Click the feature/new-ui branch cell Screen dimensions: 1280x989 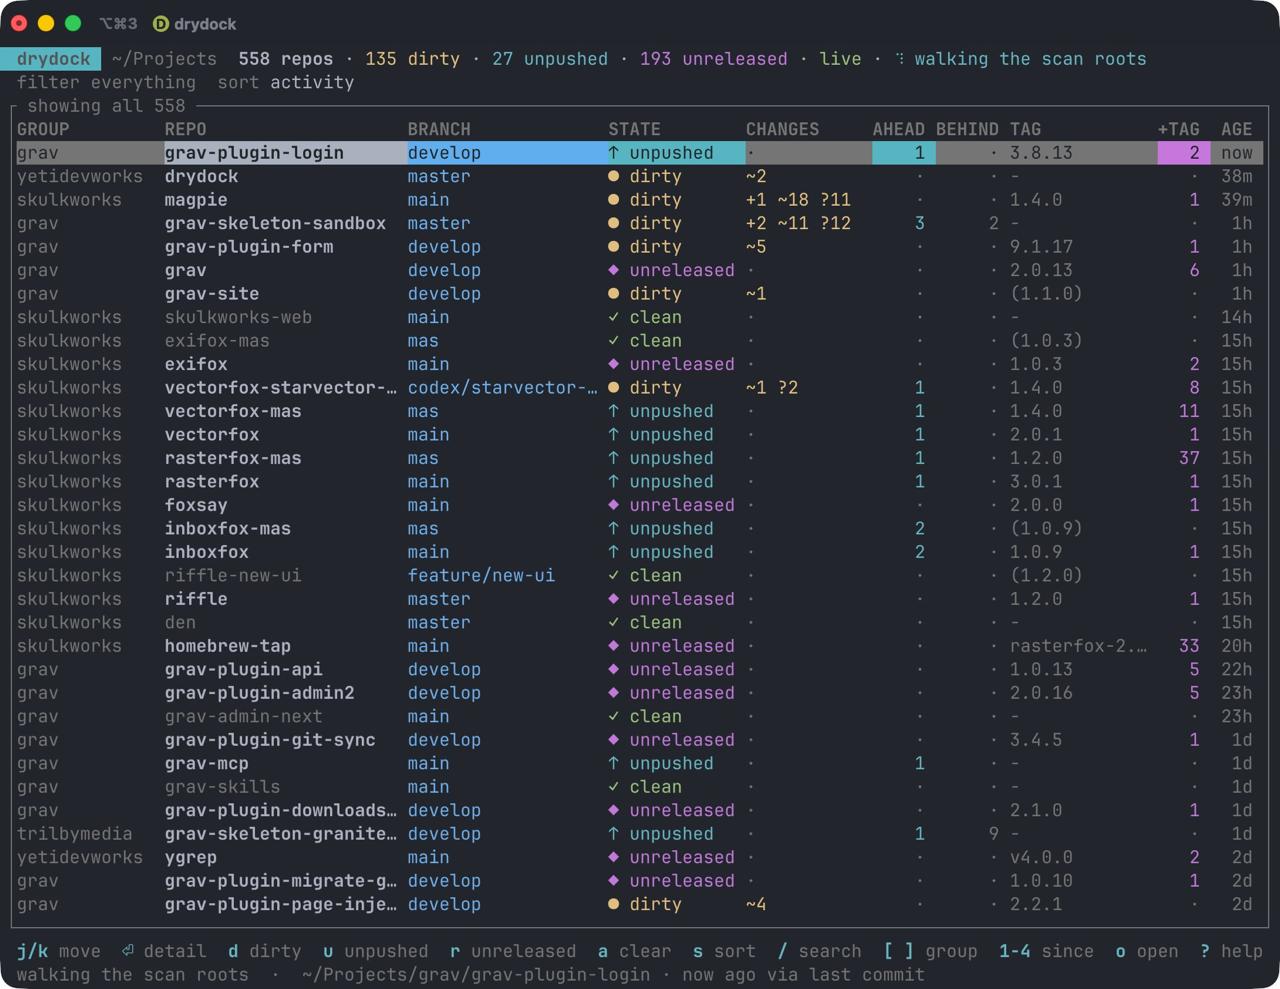[x=481, y=576]
